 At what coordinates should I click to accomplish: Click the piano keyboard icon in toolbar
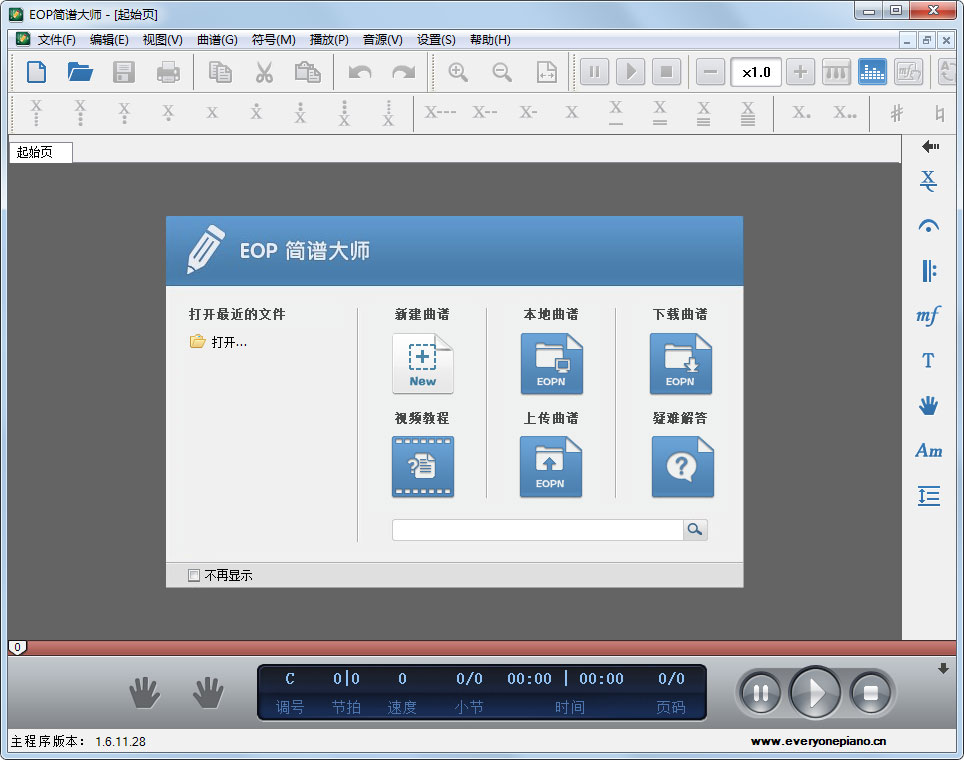[836, 72]
